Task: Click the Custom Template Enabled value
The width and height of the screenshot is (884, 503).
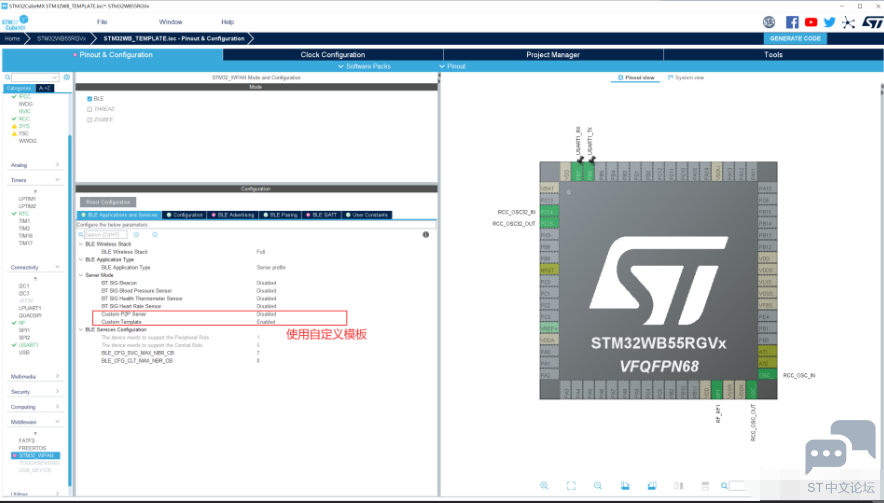Action: click(266, 321)
